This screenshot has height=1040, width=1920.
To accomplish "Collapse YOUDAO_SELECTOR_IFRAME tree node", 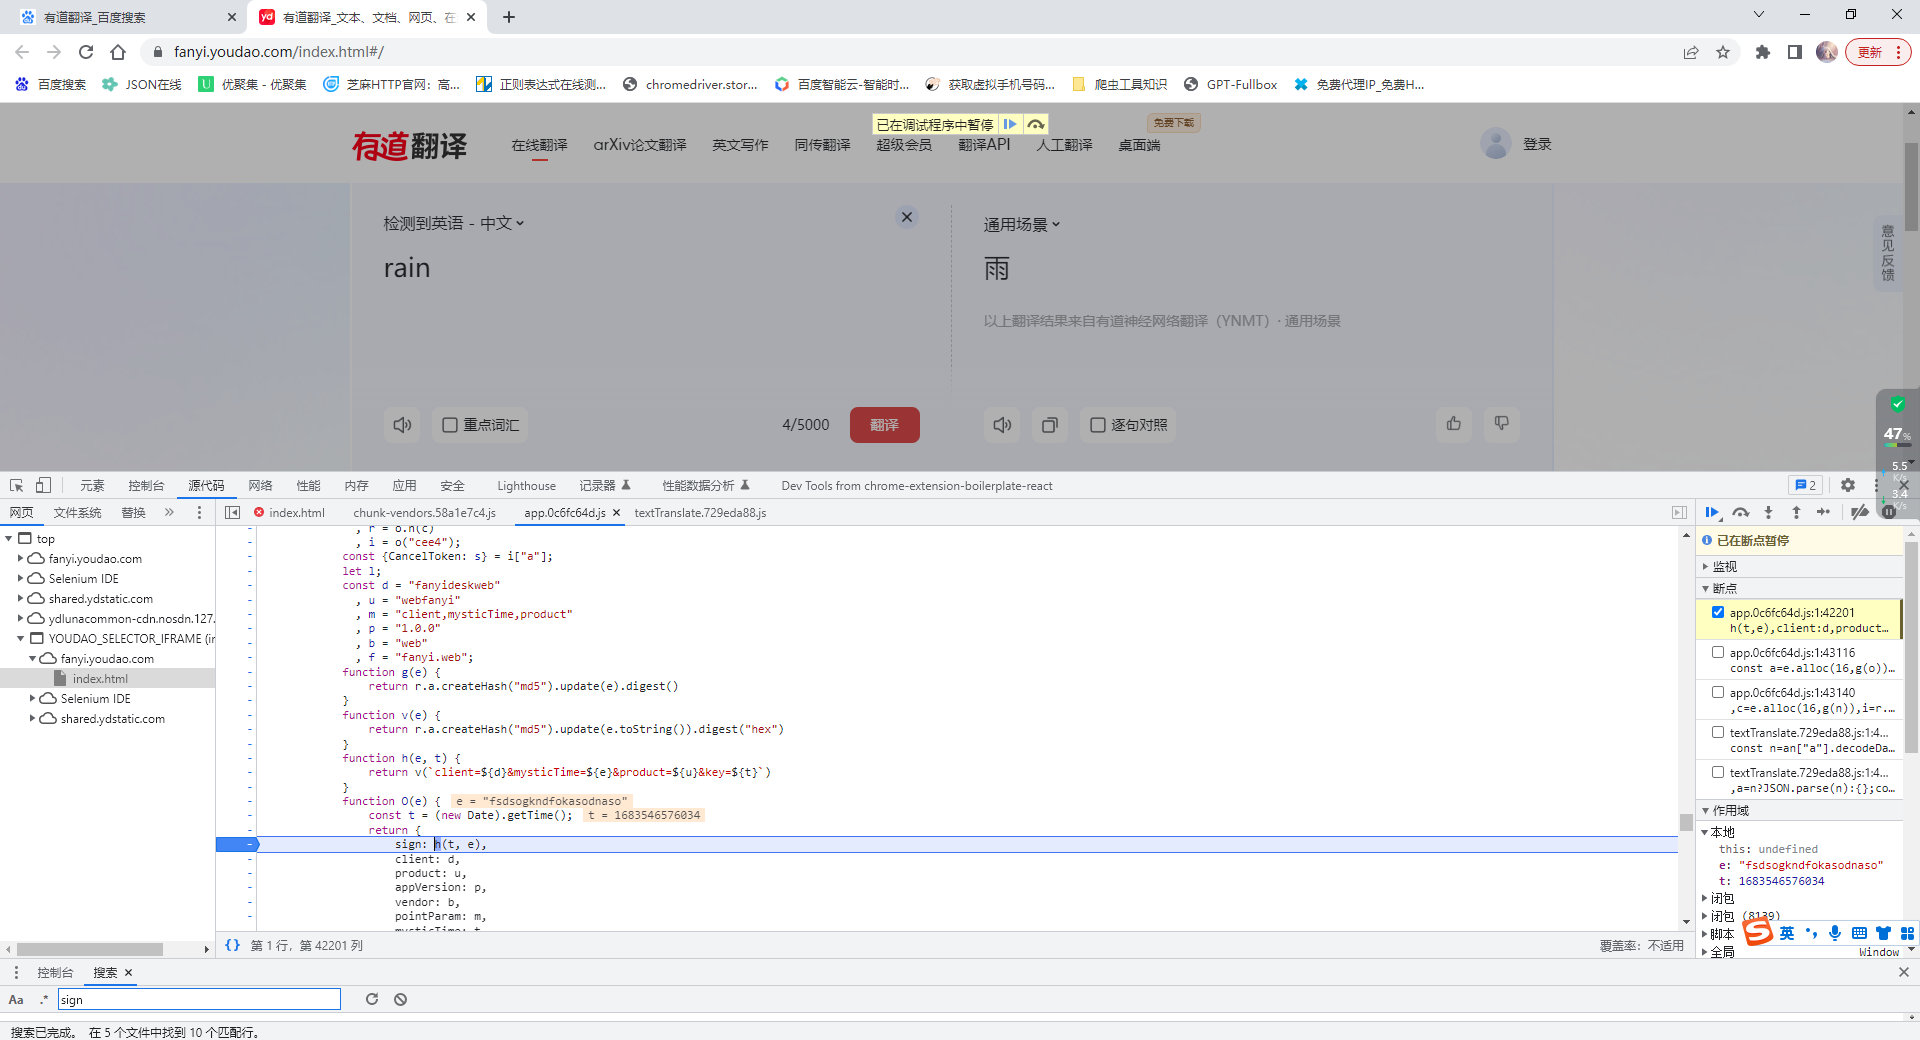I will click(21, 638).
